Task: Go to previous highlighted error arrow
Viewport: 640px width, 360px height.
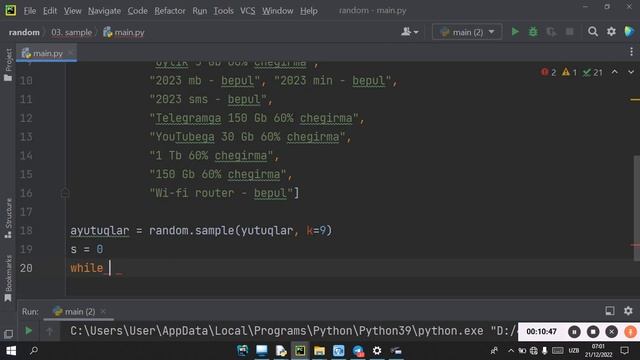Action: (615, 72)
